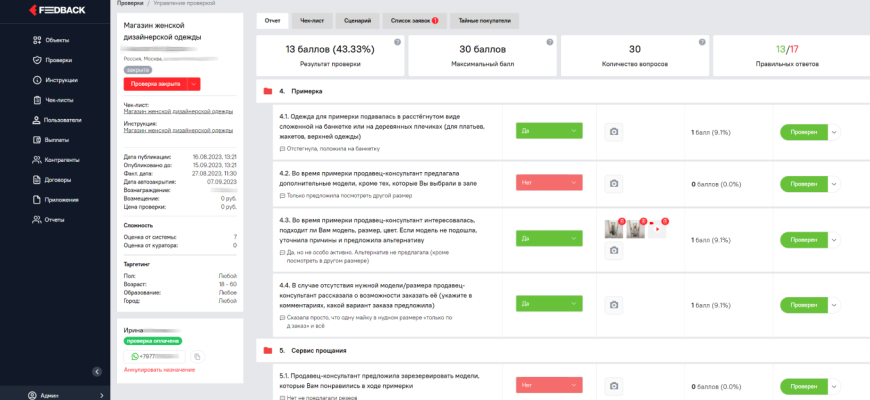Click camera icon for question 4.1
Viewport: 870px width, 400px height.
coord(614,131)
